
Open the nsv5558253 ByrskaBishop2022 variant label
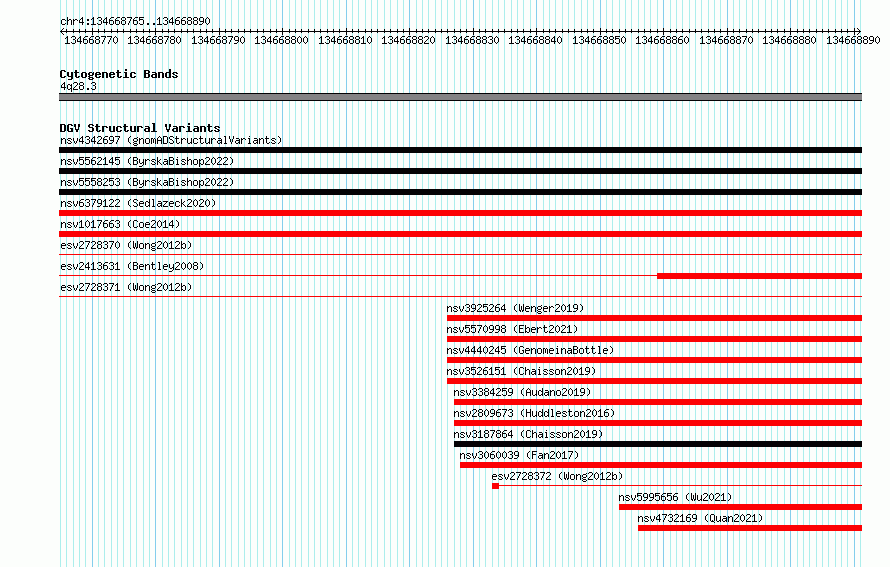pyautogui.click(x=147, y=182)
